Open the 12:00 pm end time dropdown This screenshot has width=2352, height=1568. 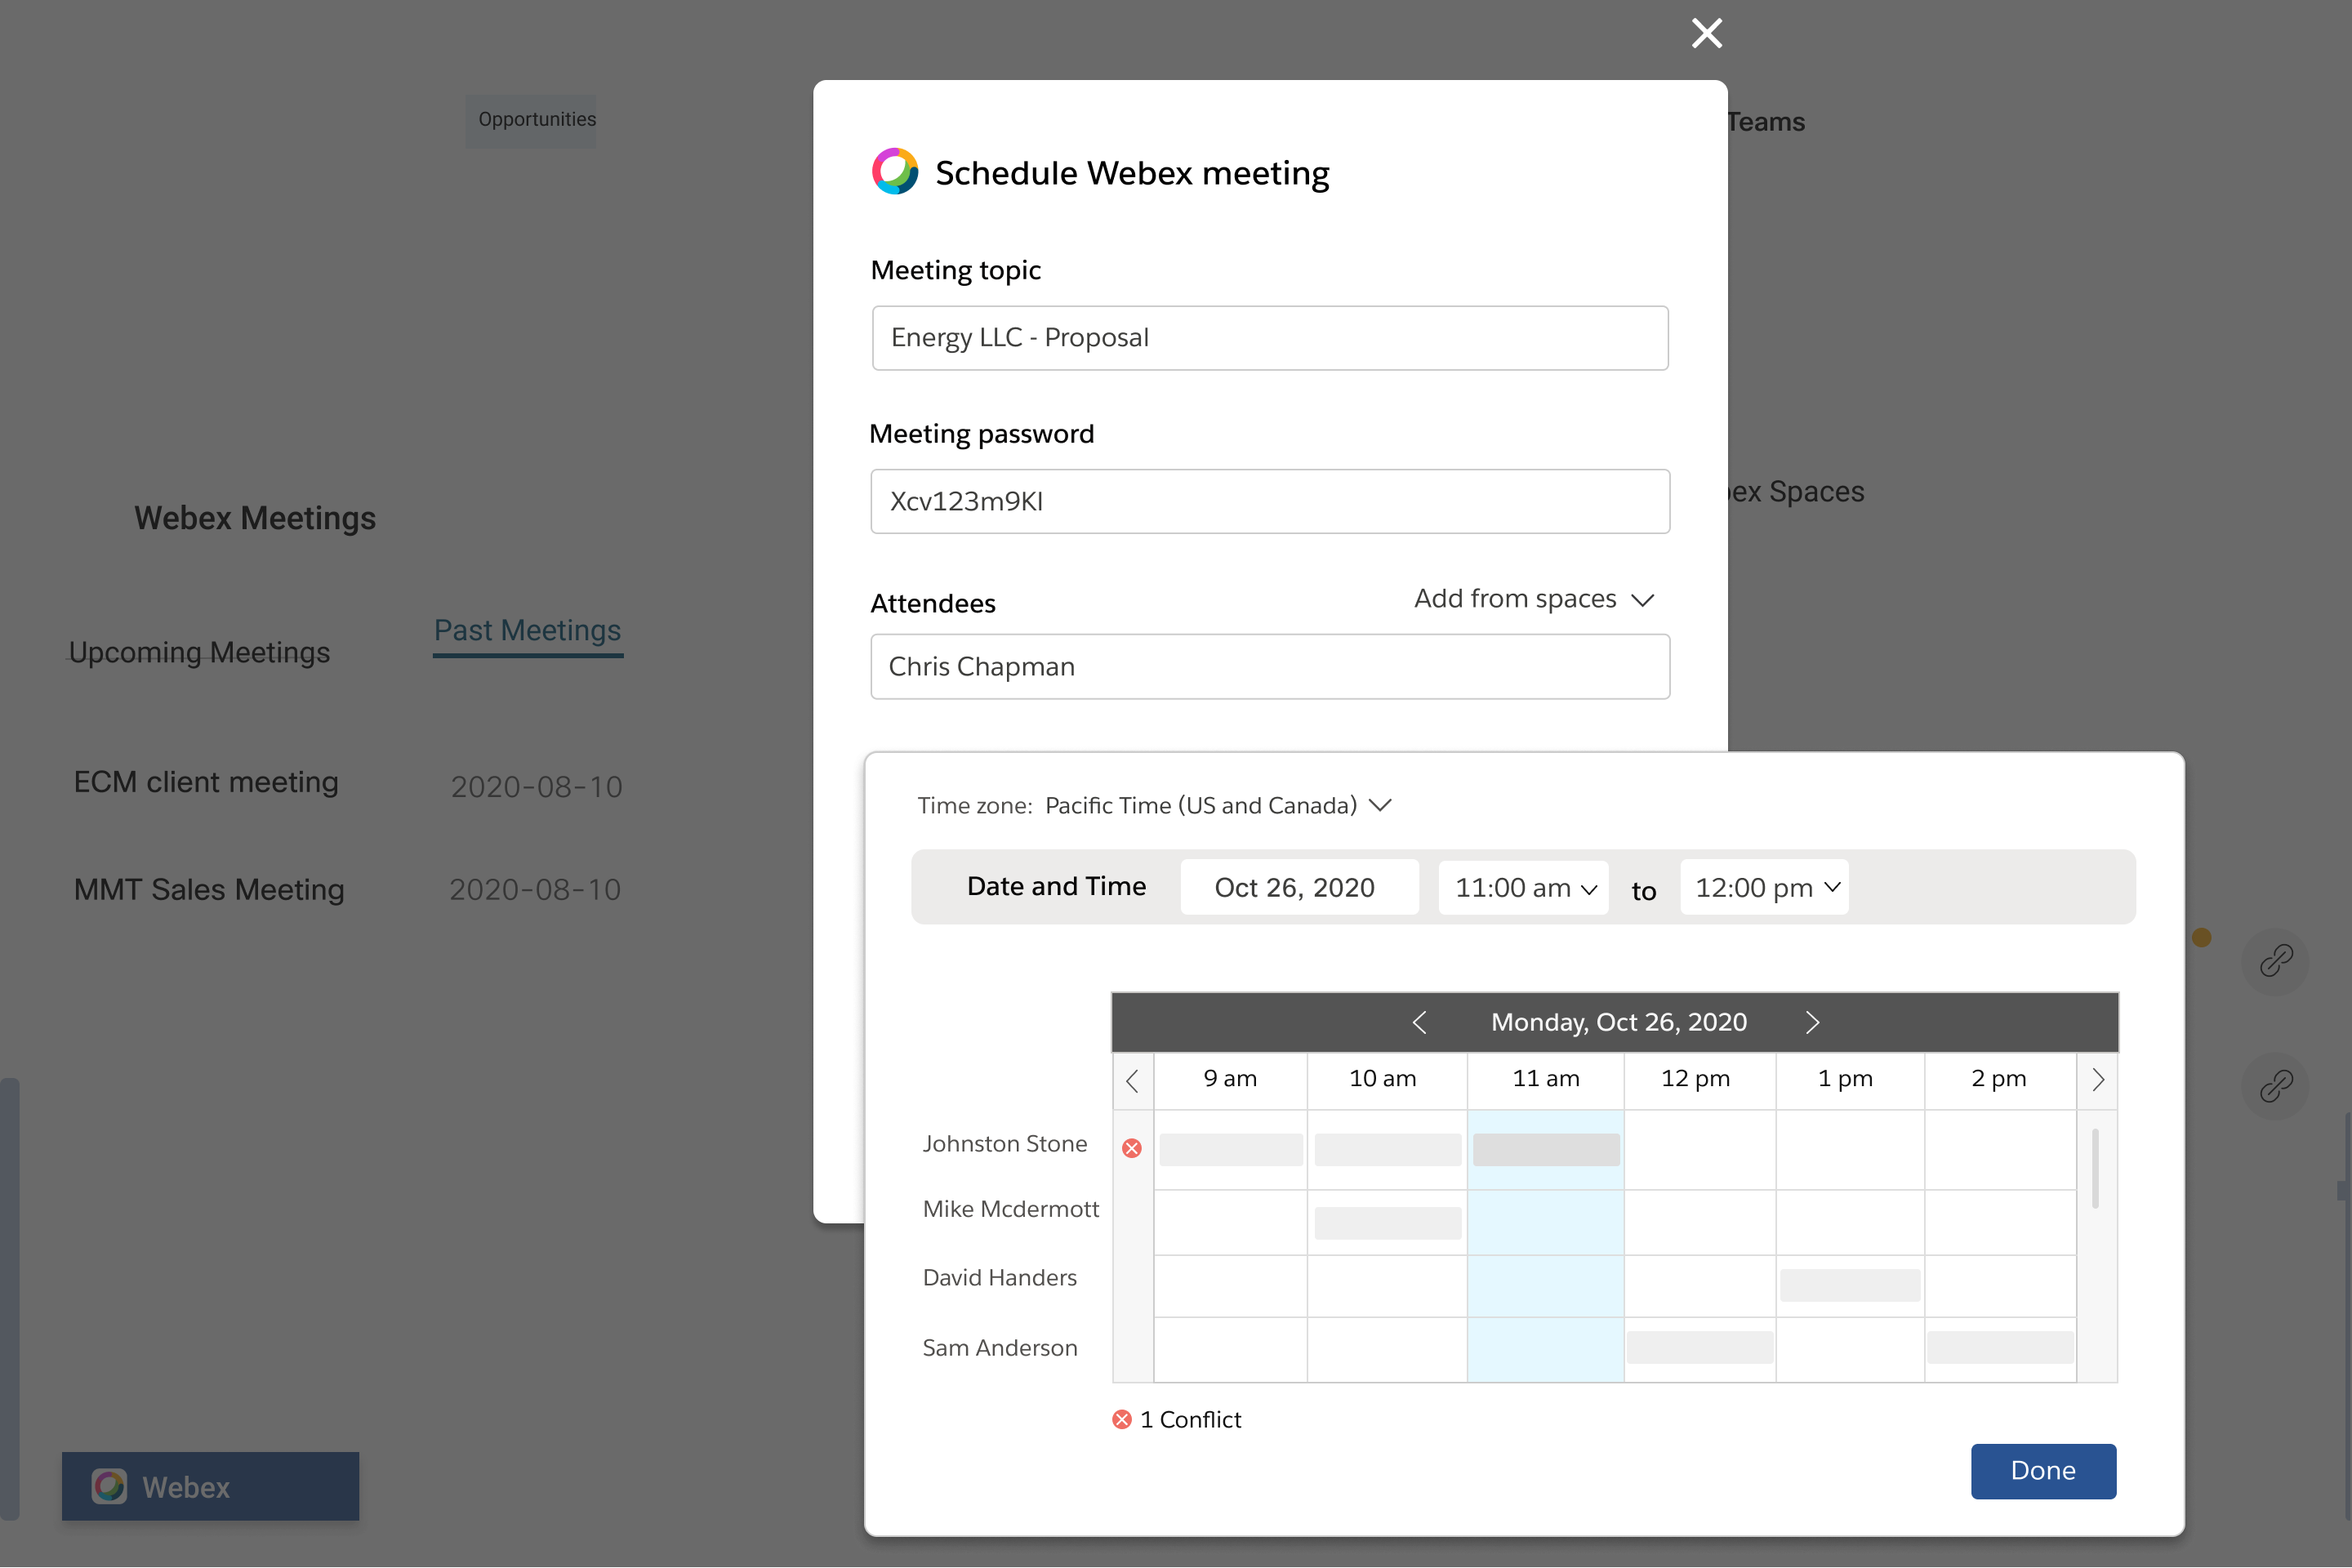click(1765, 887)
